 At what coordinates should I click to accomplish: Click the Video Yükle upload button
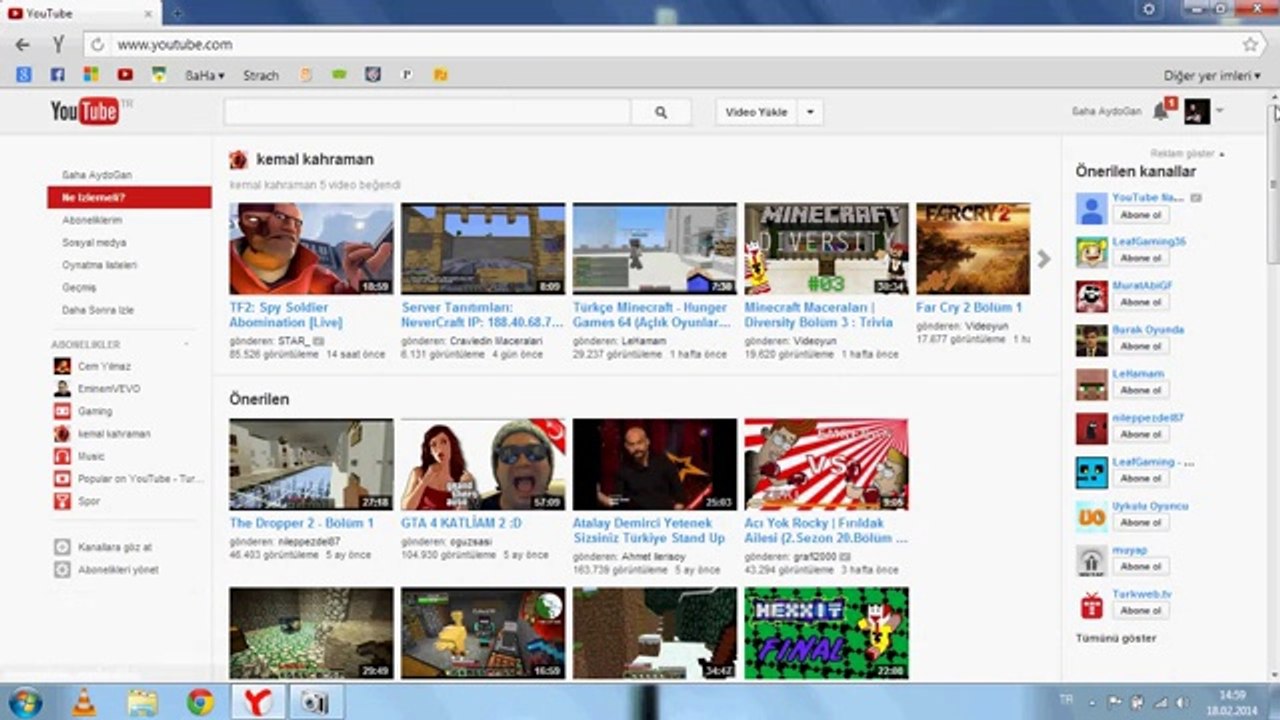[756, 112]
